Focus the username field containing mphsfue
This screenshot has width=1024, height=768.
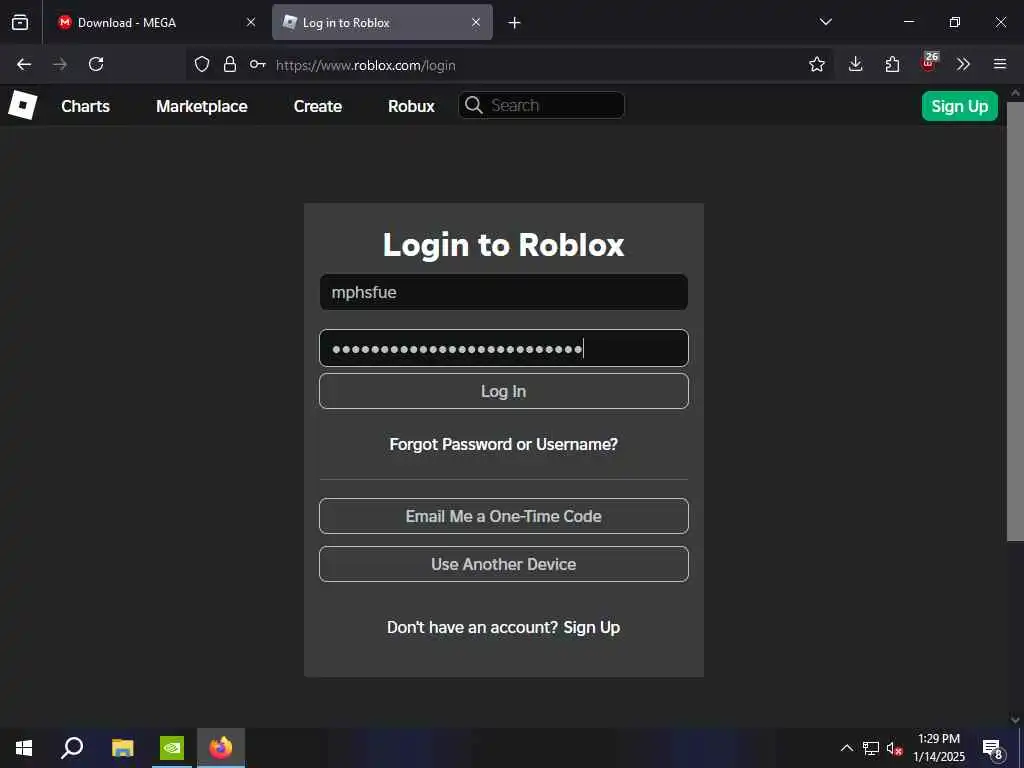coord(504,292)
